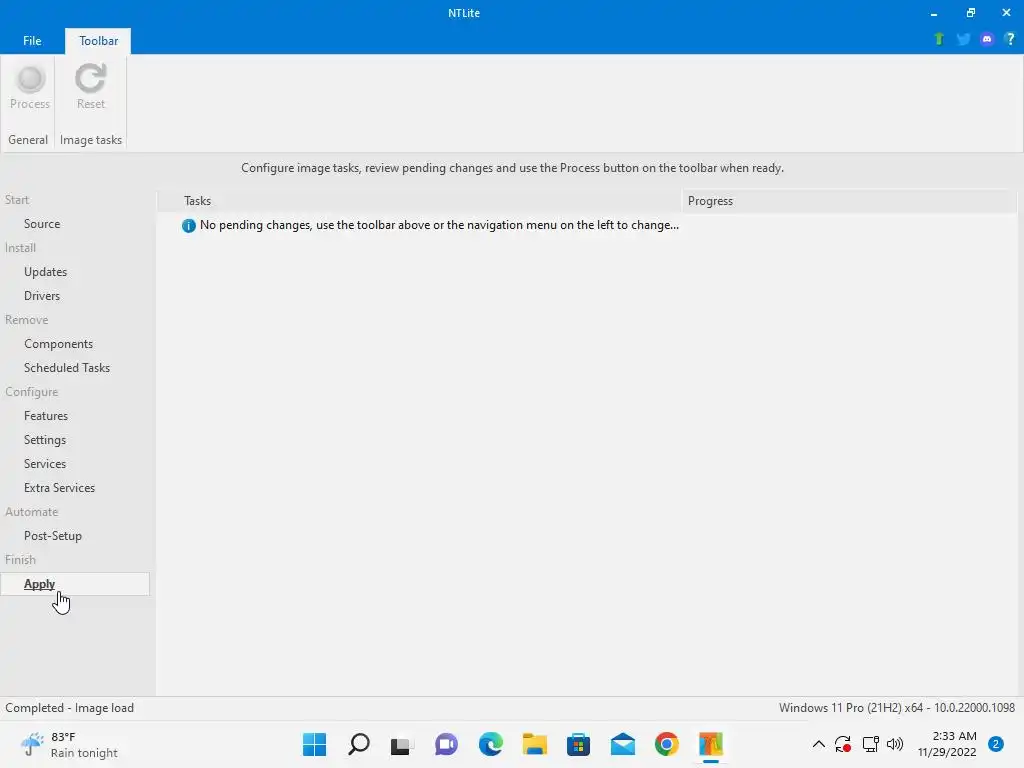Image resolution: width=1024 pixels, height=768 pixels.
Task: Click the sync status tray icon
Action: coord(843,744)
